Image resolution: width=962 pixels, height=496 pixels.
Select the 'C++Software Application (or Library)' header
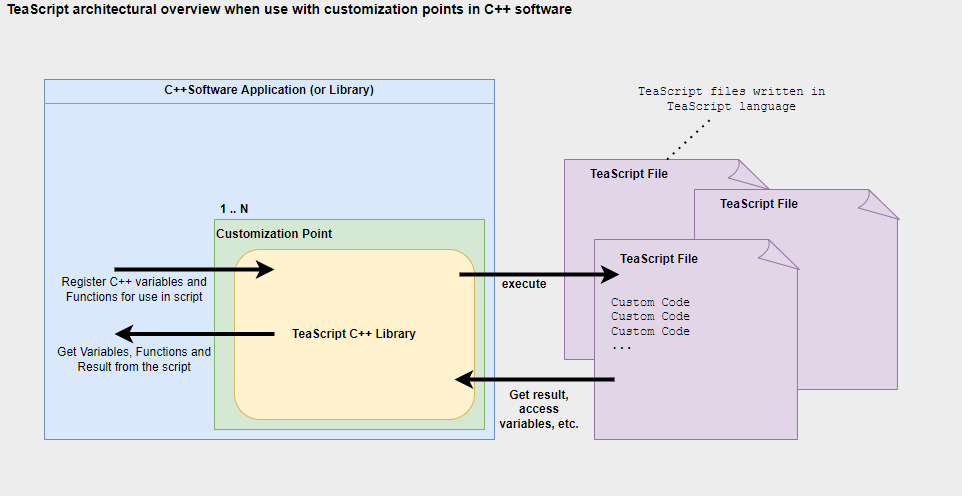tap(269, 90)
